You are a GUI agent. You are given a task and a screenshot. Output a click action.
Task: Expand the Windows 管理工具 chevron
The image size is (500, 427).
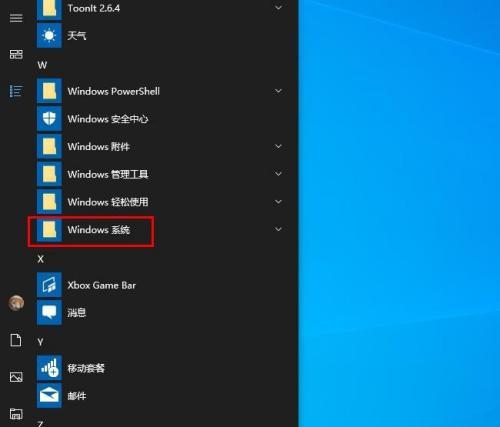point(278,174)
